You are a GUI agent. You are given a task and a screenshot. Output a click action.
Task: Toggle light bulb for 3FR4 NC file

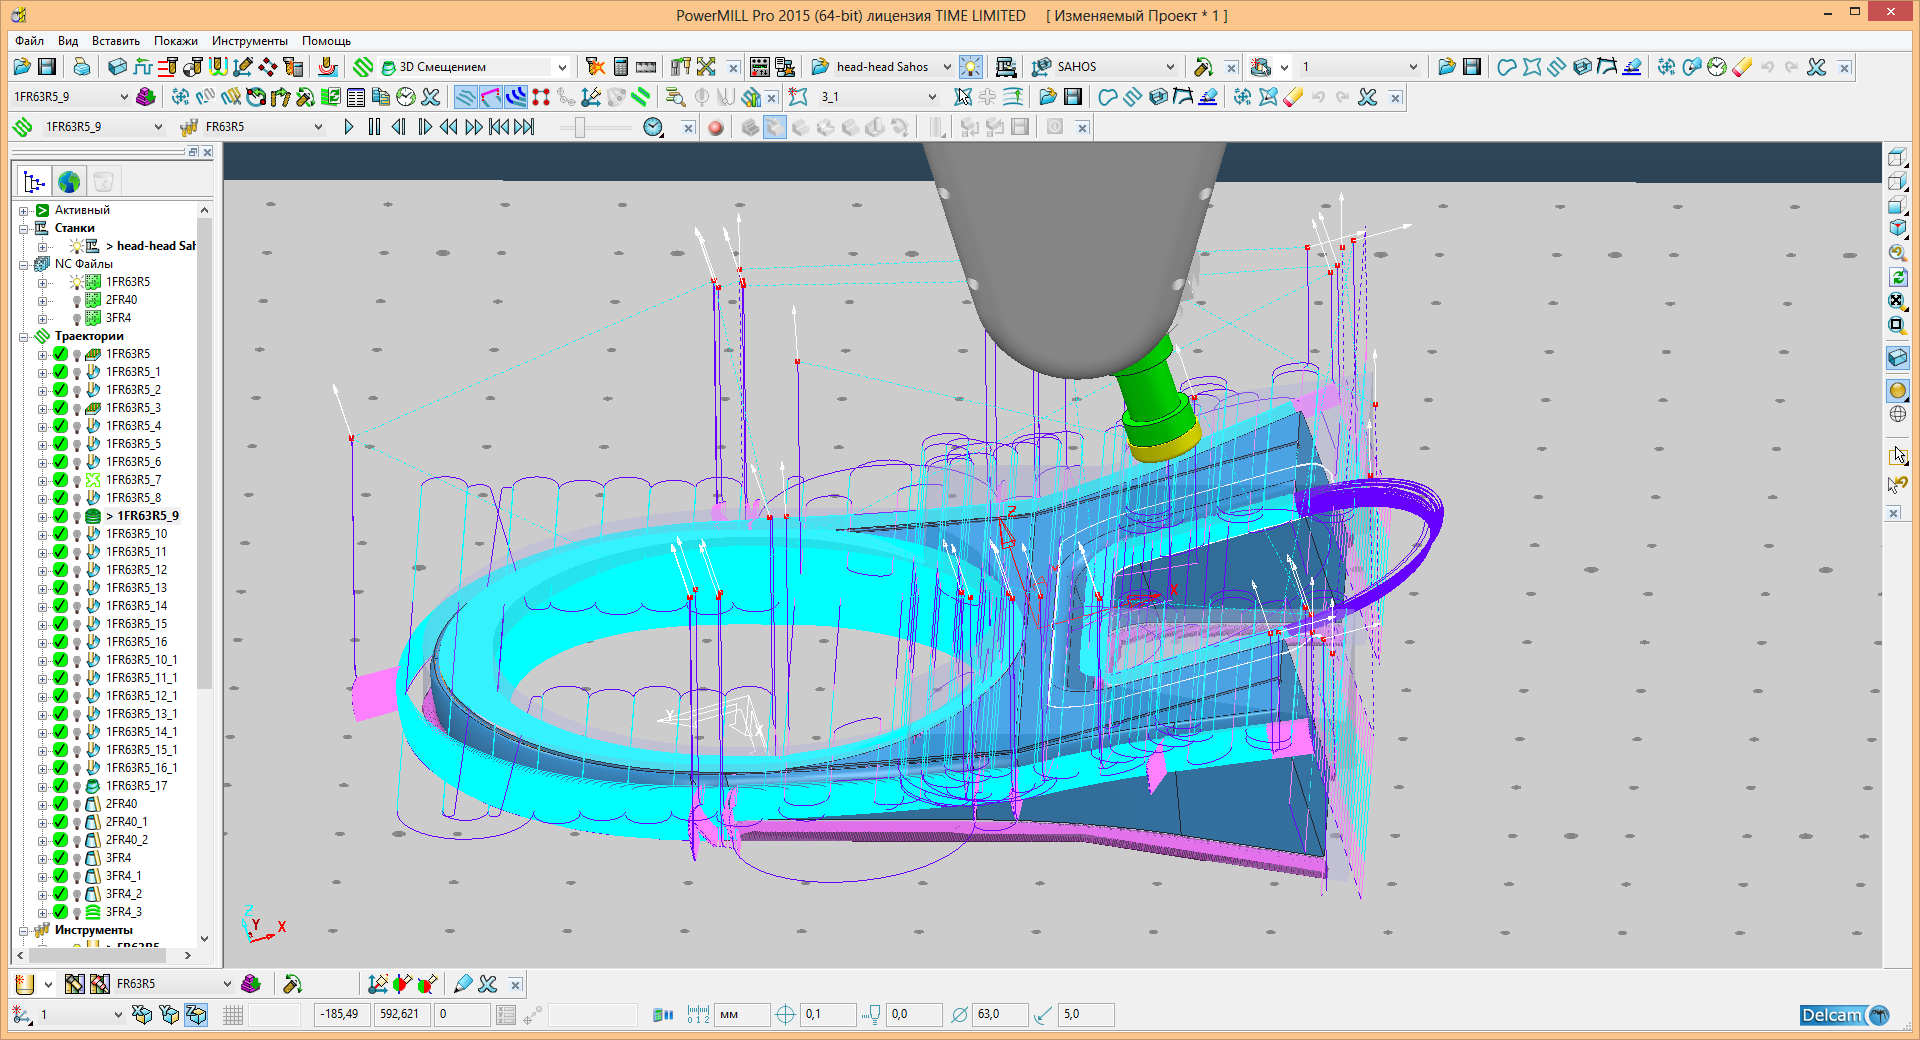77,318
